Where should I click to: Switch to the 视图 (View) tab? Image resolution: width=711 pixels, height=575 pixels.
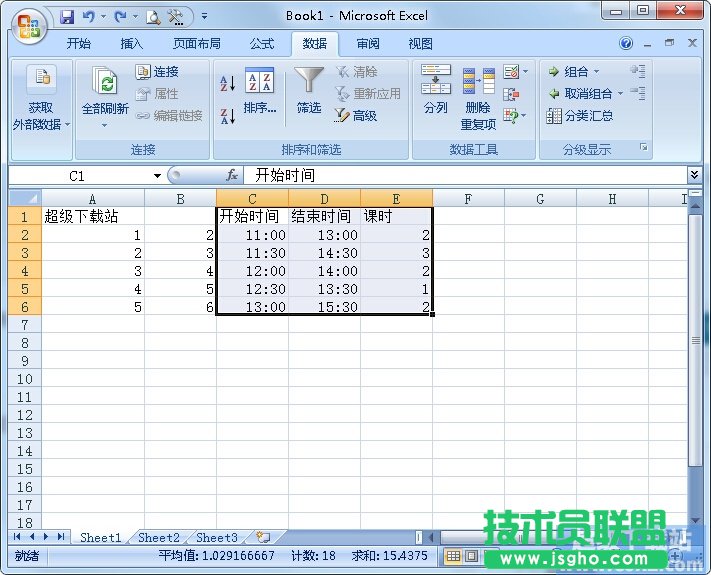(x=420, y=44)
